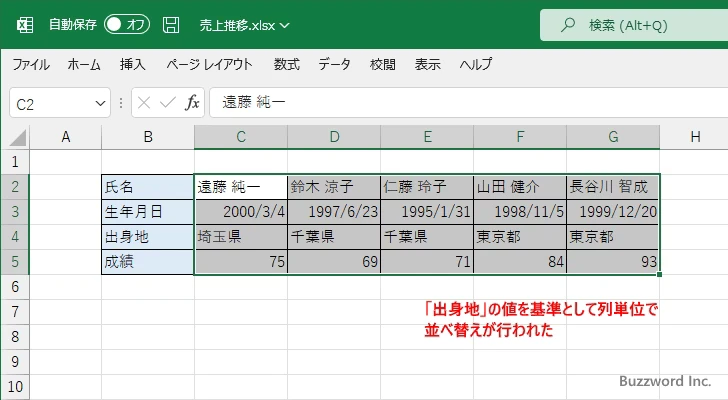
Task: Click the 氏名 cell
Action: coord(148,187)
